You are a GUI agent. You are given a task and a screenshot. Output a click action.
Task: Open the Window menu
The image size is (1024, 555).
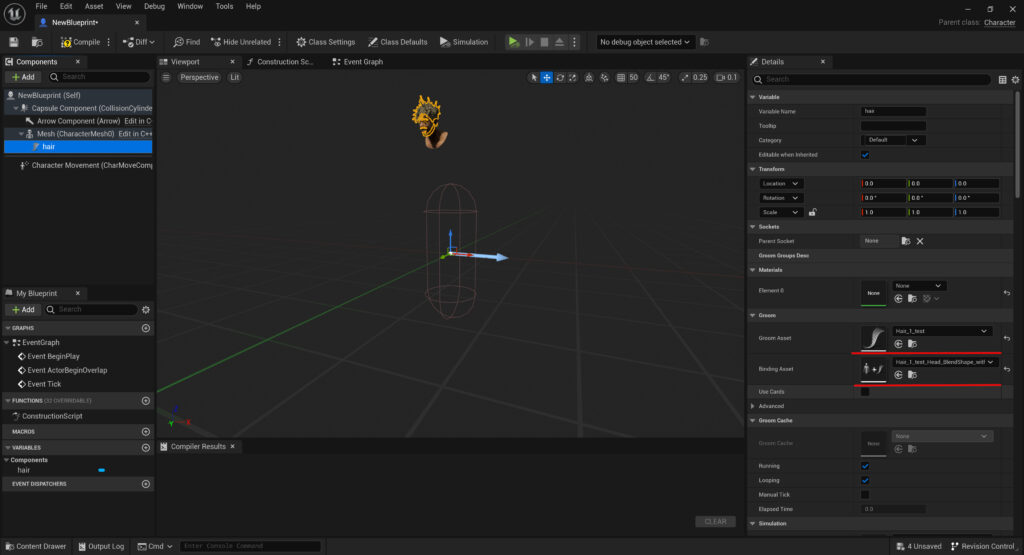(x=189, y=6)
